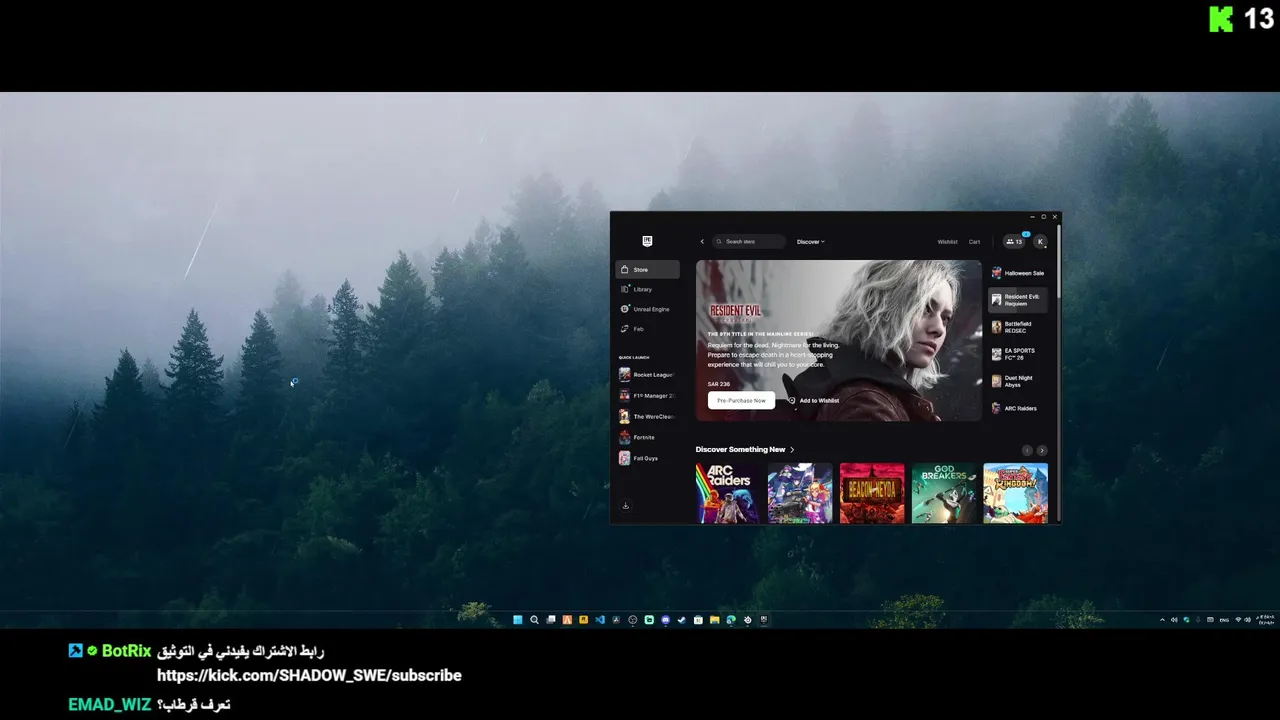Open the Store section in the sidebar

647,269
